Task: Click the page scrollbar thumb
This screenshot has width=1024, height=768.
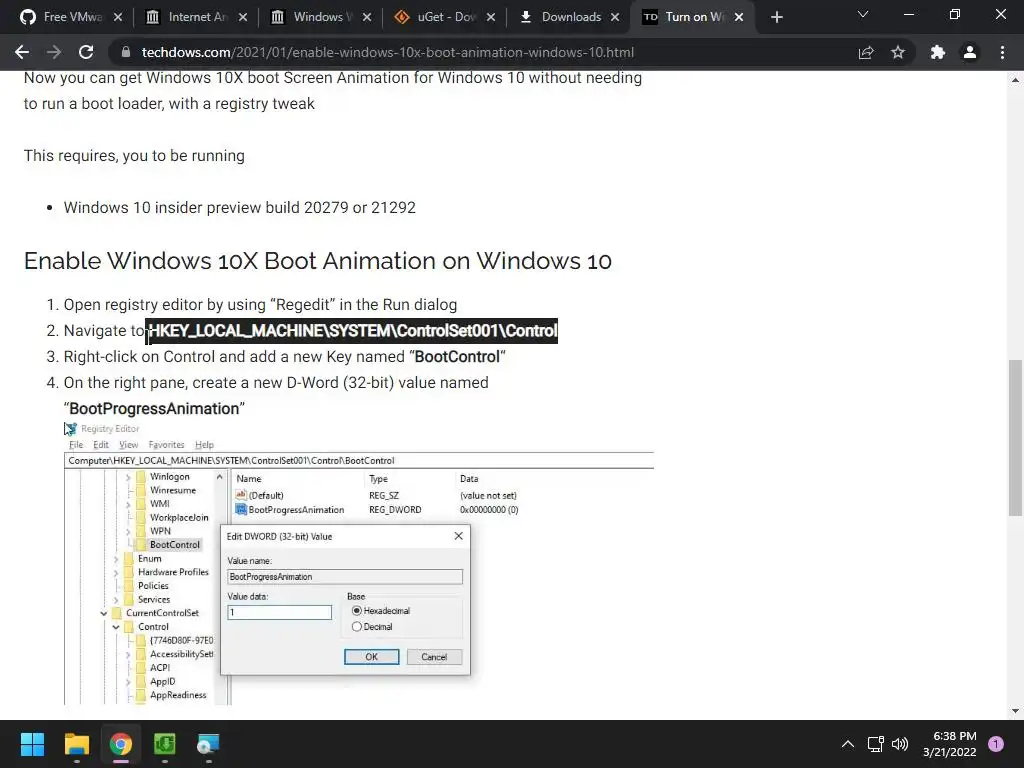Action: [x=1015, y=438]
